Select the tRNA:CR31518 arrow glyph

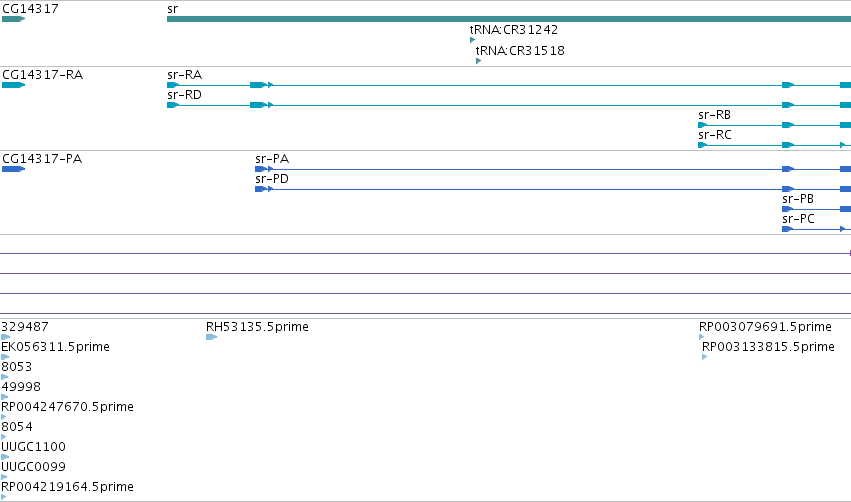[478, 61]
